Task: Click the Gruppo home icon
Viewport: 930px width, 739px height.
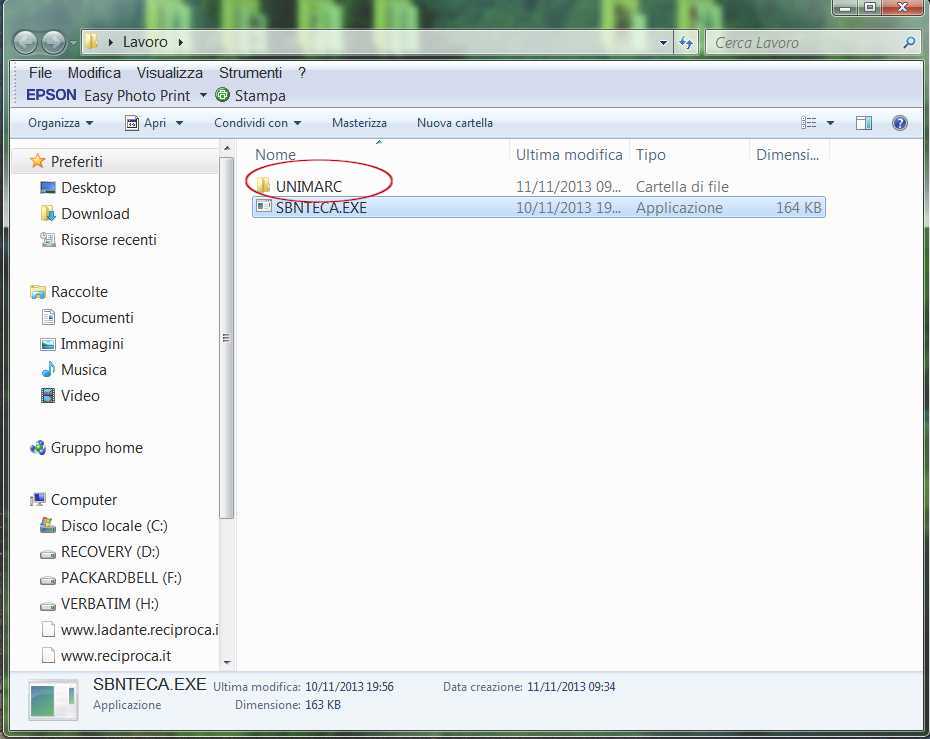Action: click(37, 447)
